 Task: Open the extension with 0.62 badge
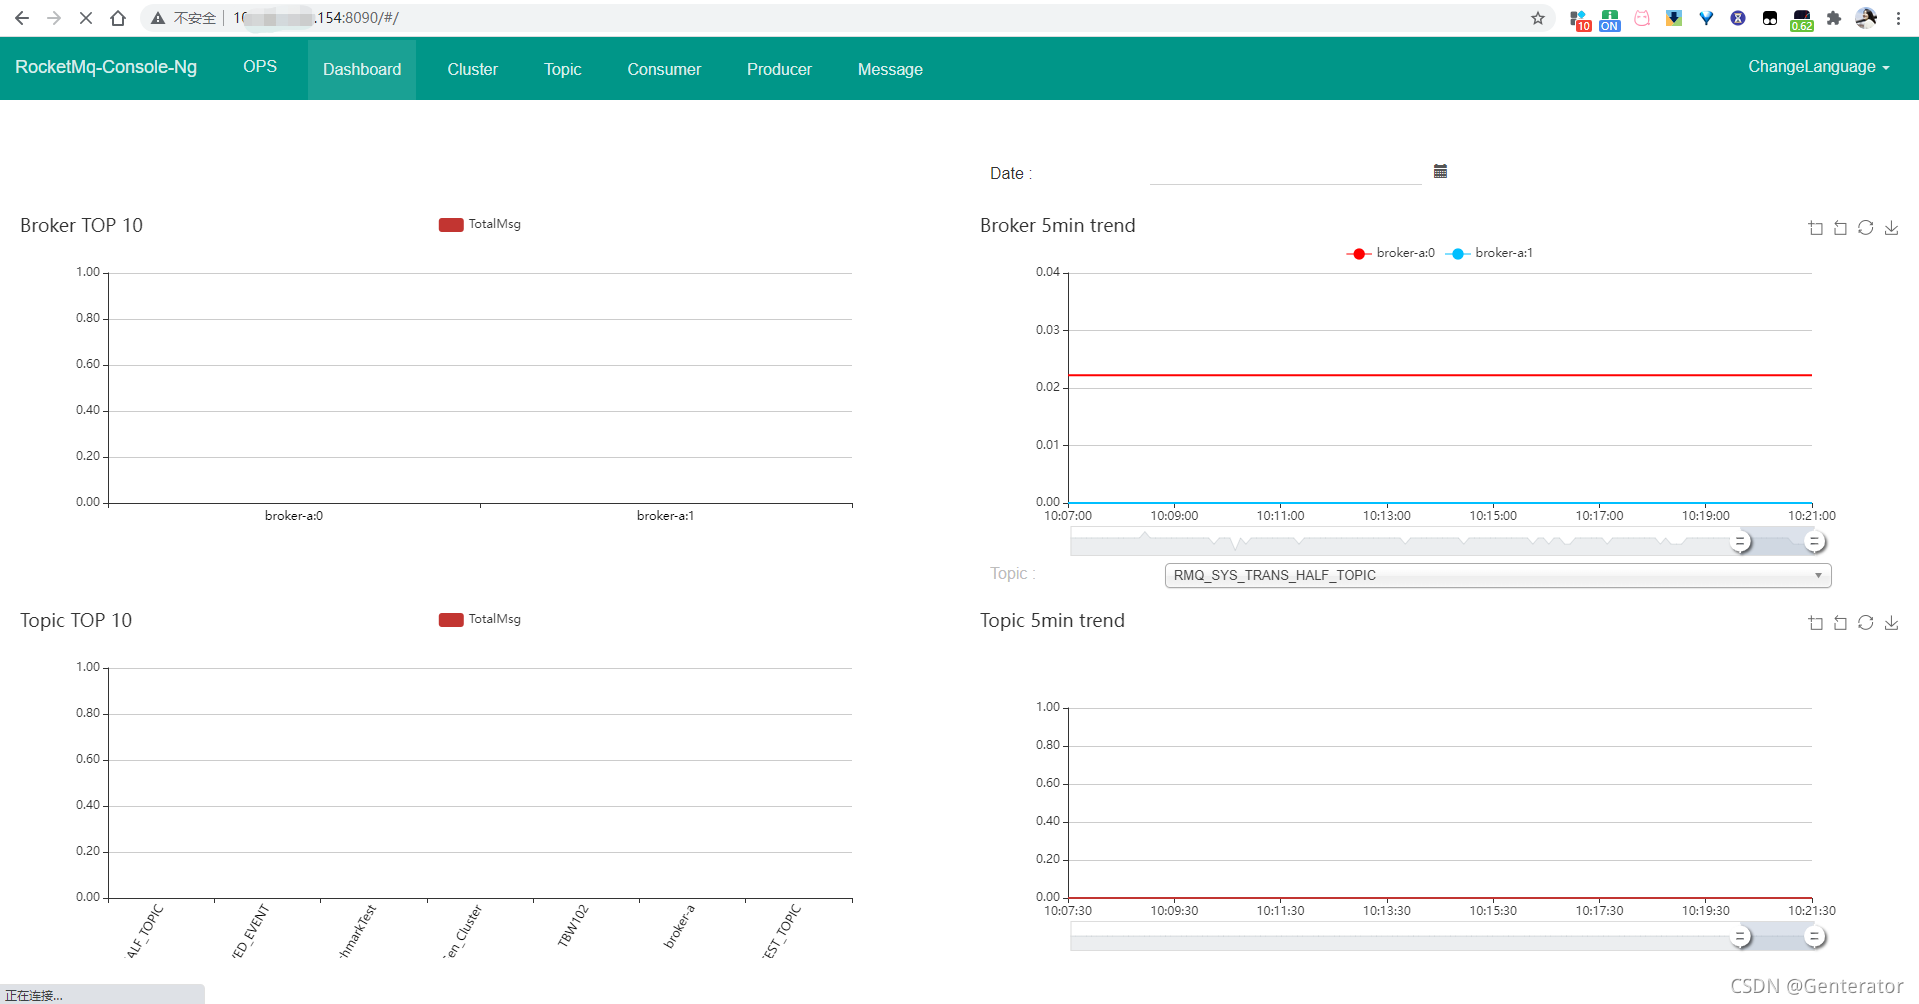coord(1802,20)
